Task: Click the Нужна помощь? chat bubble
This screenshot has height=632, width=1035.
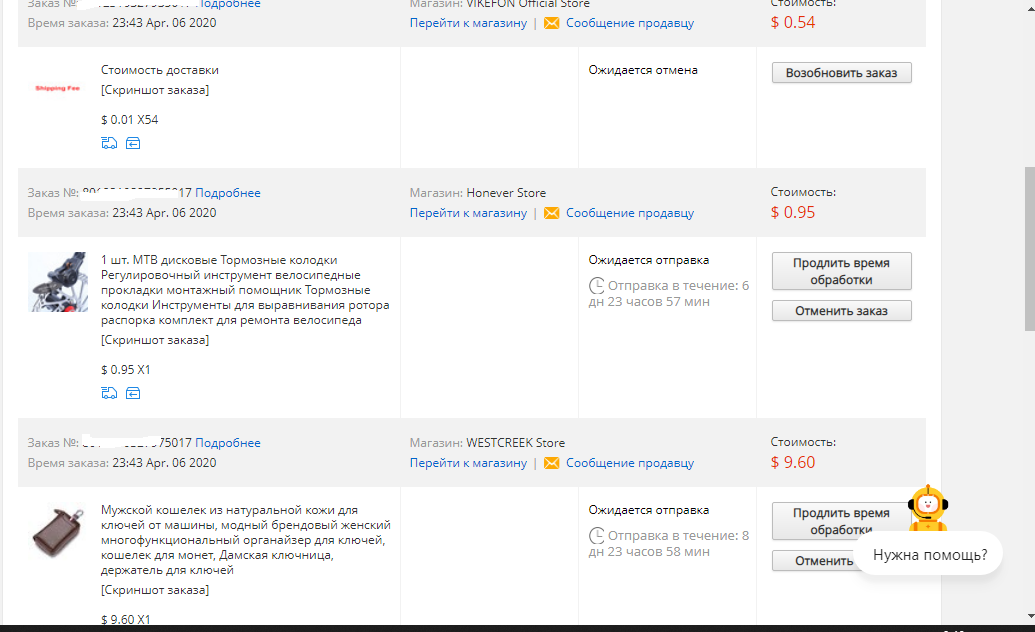Action: 929,555
